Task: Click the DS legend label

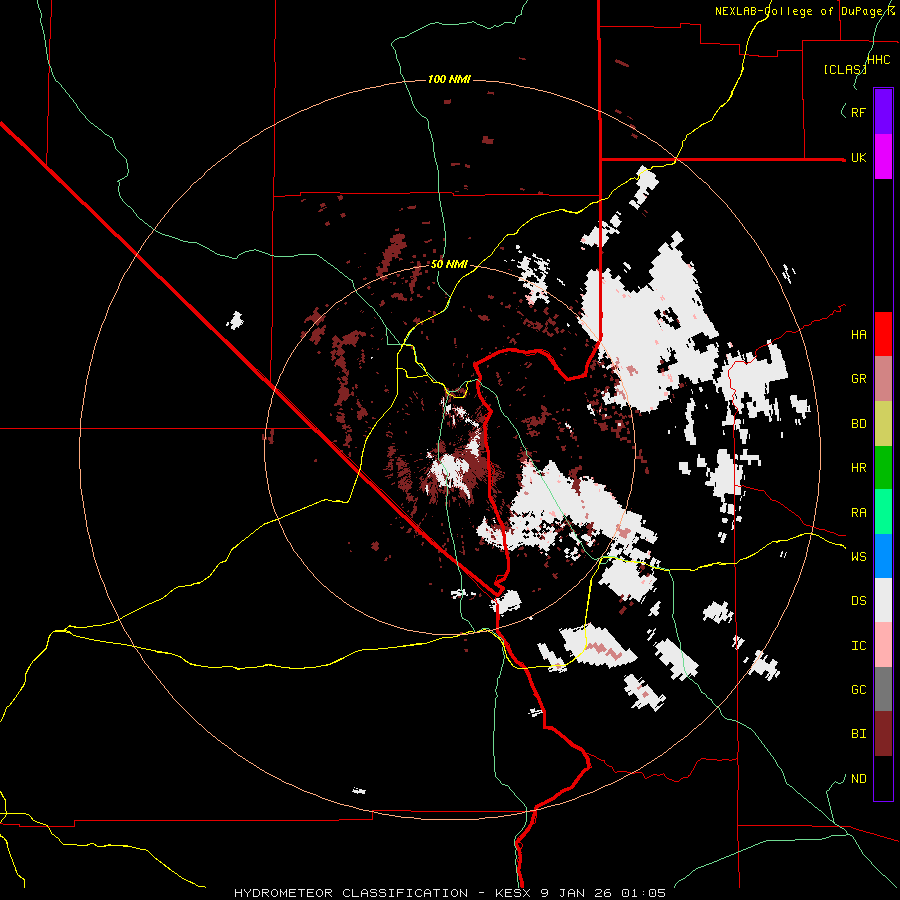Action: (x=858, y=601)
